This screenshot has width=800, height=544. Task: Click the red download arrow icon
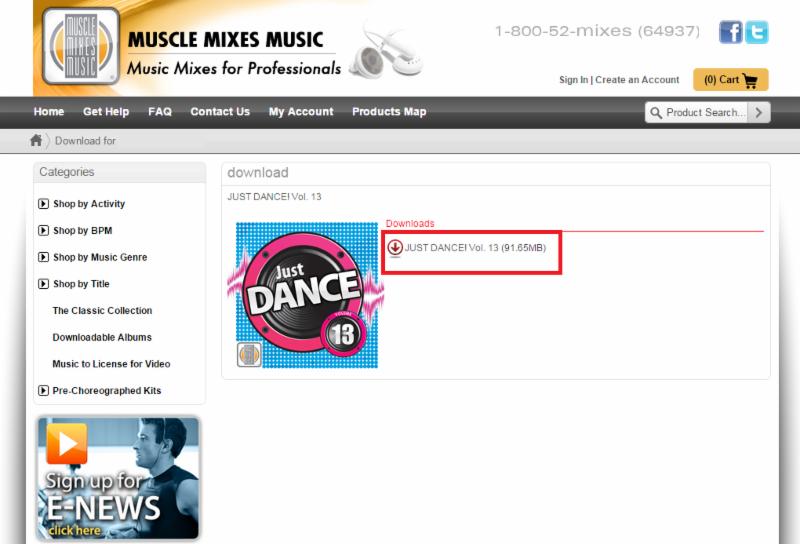tap(395, 247)
